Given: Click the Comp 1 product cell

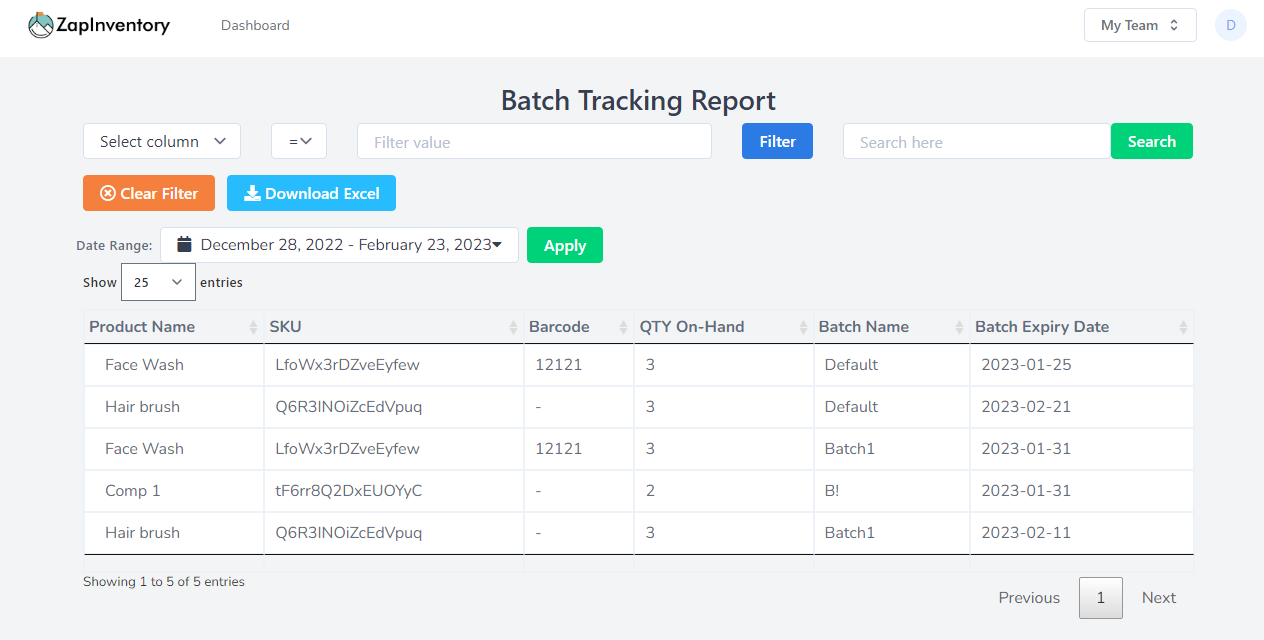Looking at the screenshot, I should click(174, 491).
